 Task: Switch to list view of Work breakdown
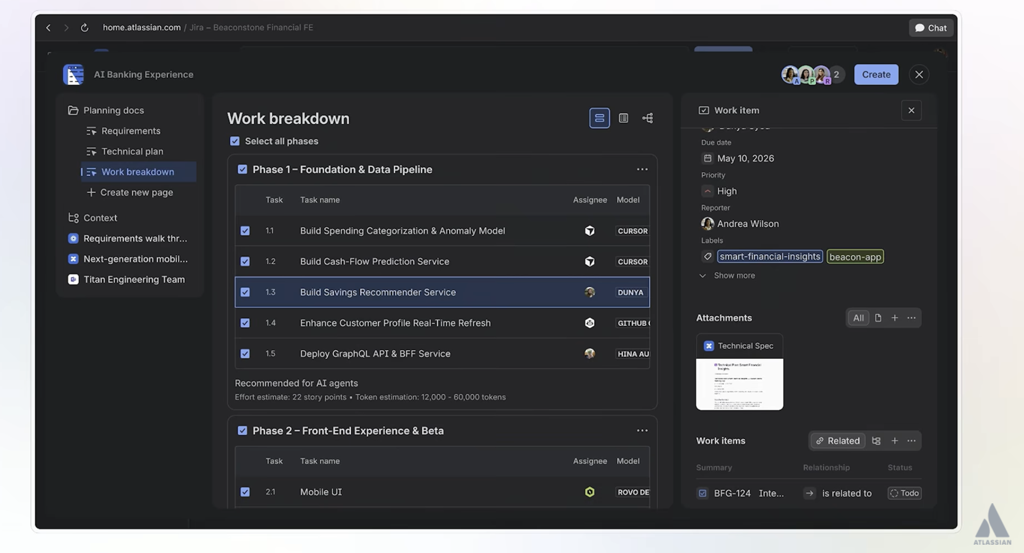[599, 118]
